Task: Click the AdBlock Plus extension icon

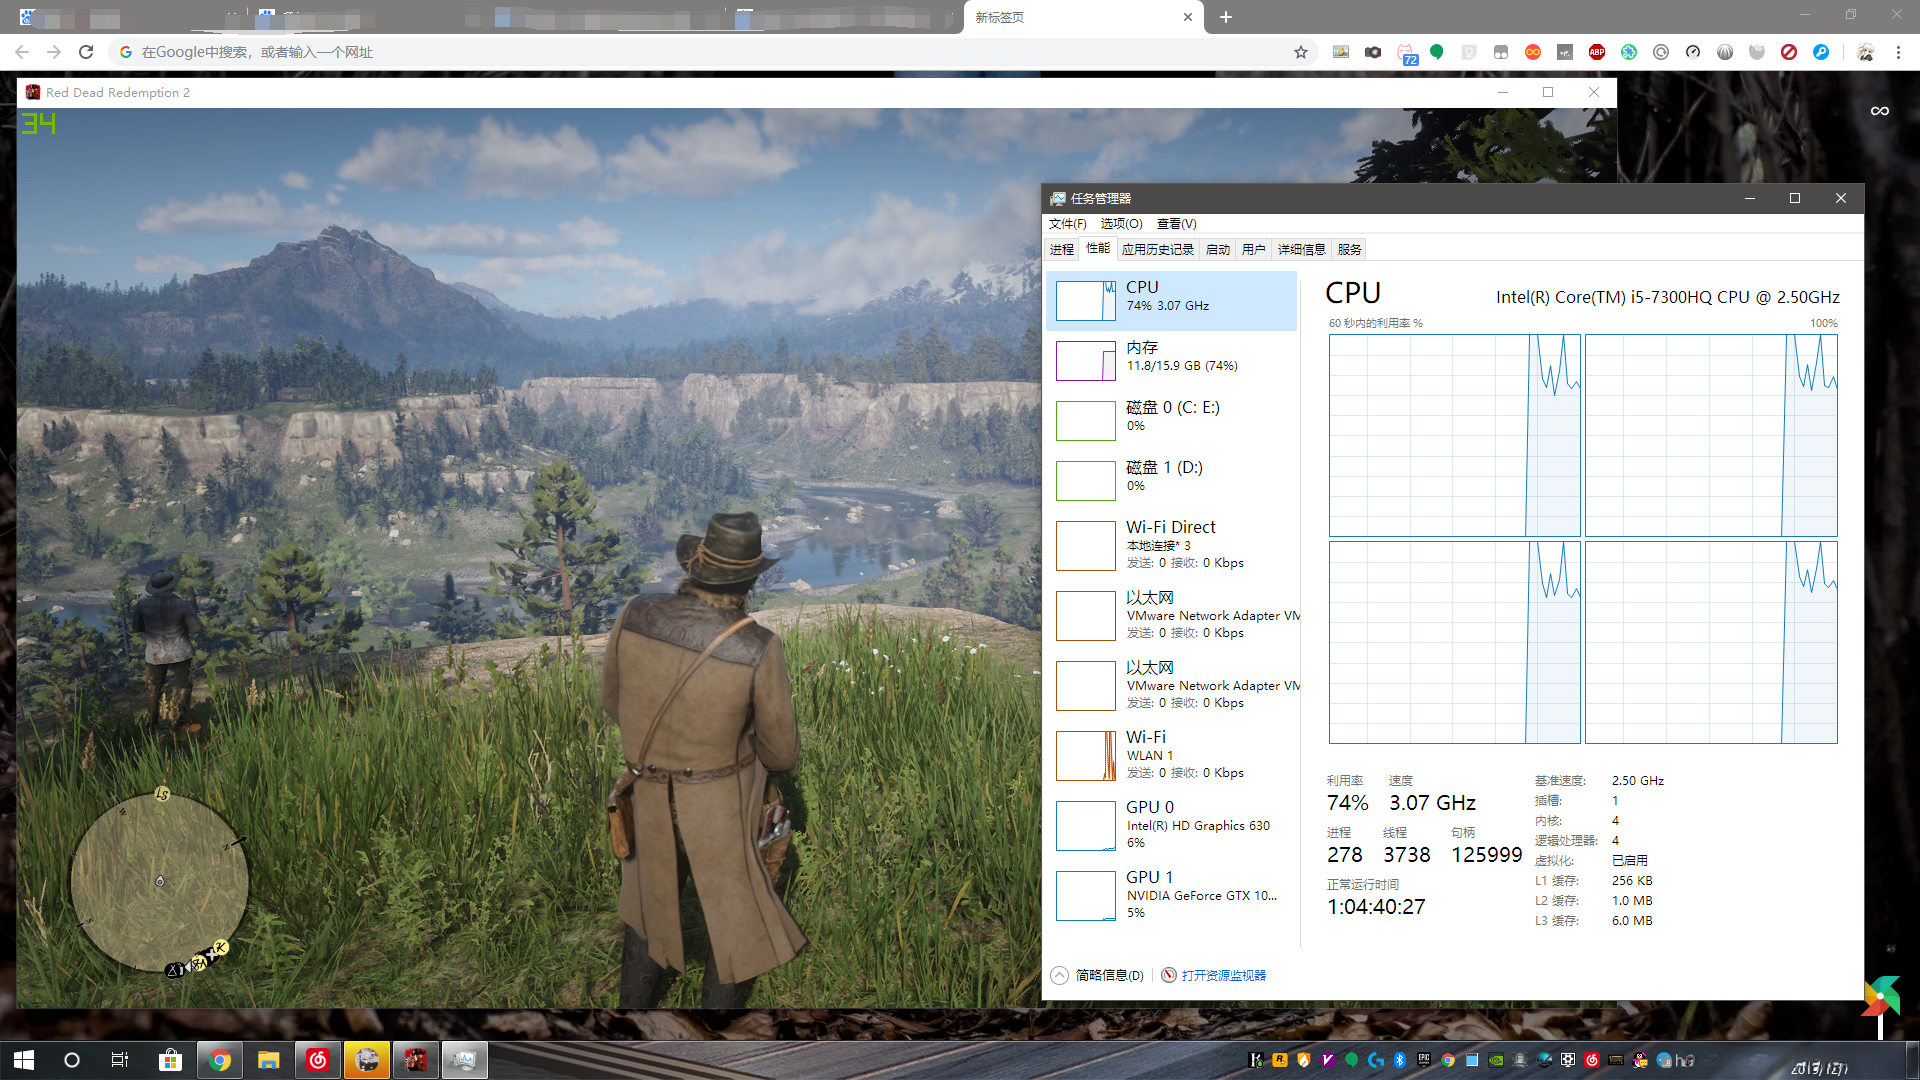Action: (1597, 52)
